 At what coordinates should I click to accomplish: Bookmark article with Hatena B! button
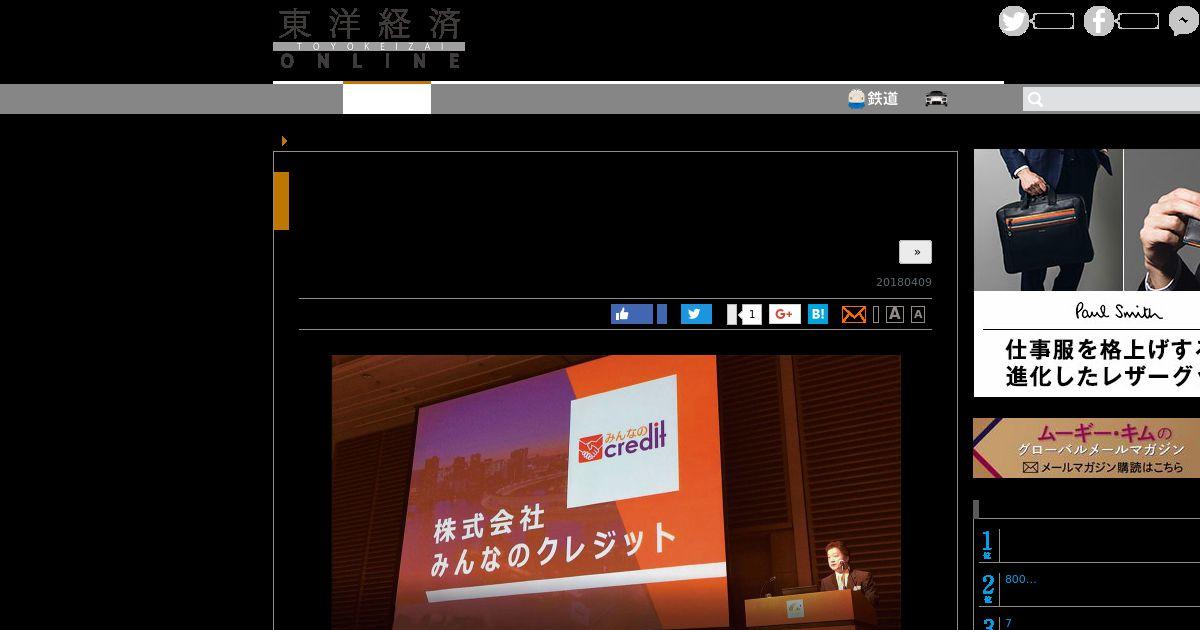click(x=818, y=314)
